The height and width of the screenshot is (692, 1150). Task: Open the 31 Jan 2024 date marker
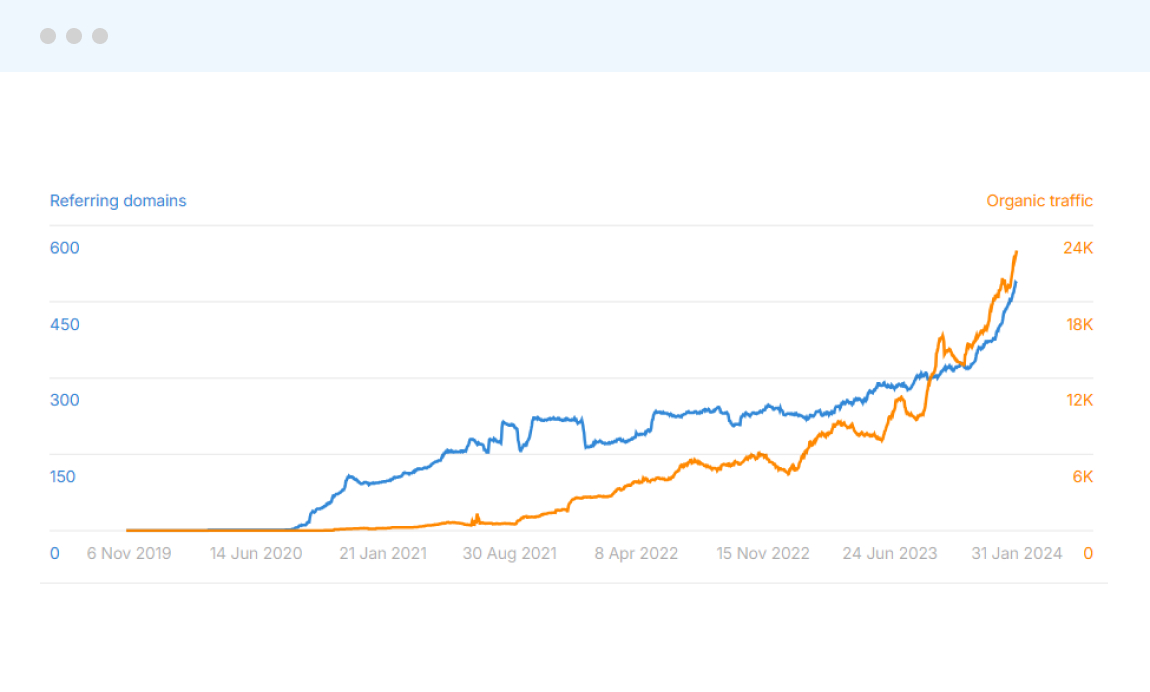point(1017,552)
